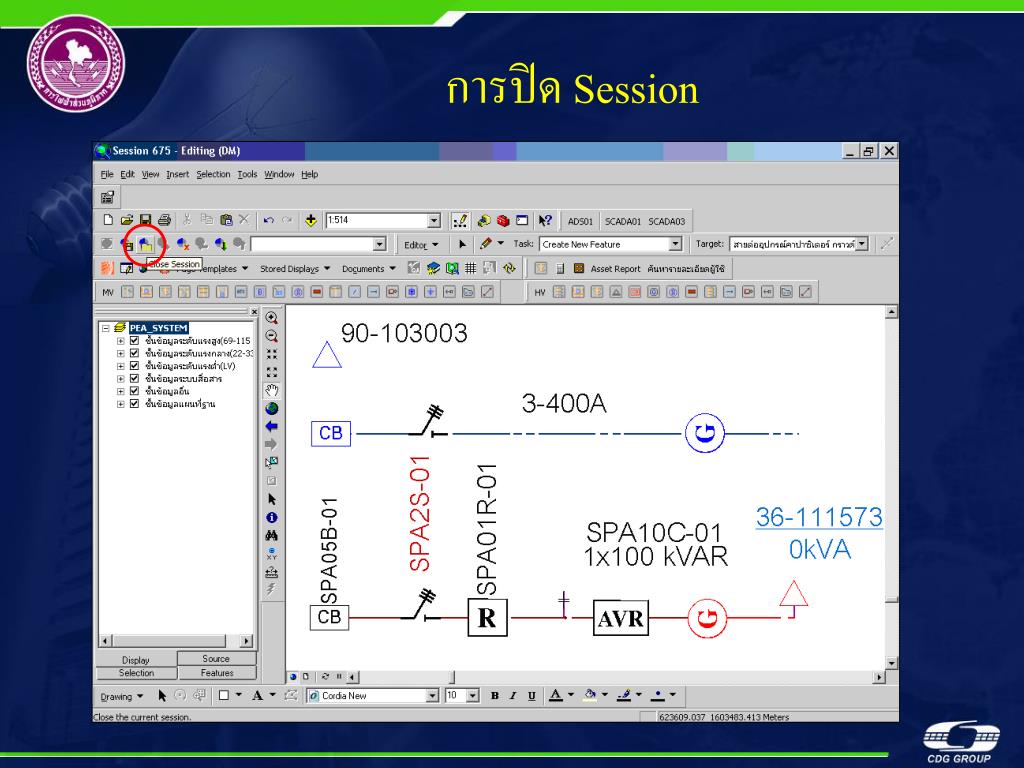The width and height of the screenshot is (1024, 768).
Task: Open the Task Create New Feature dropdown
Action: 675,244
